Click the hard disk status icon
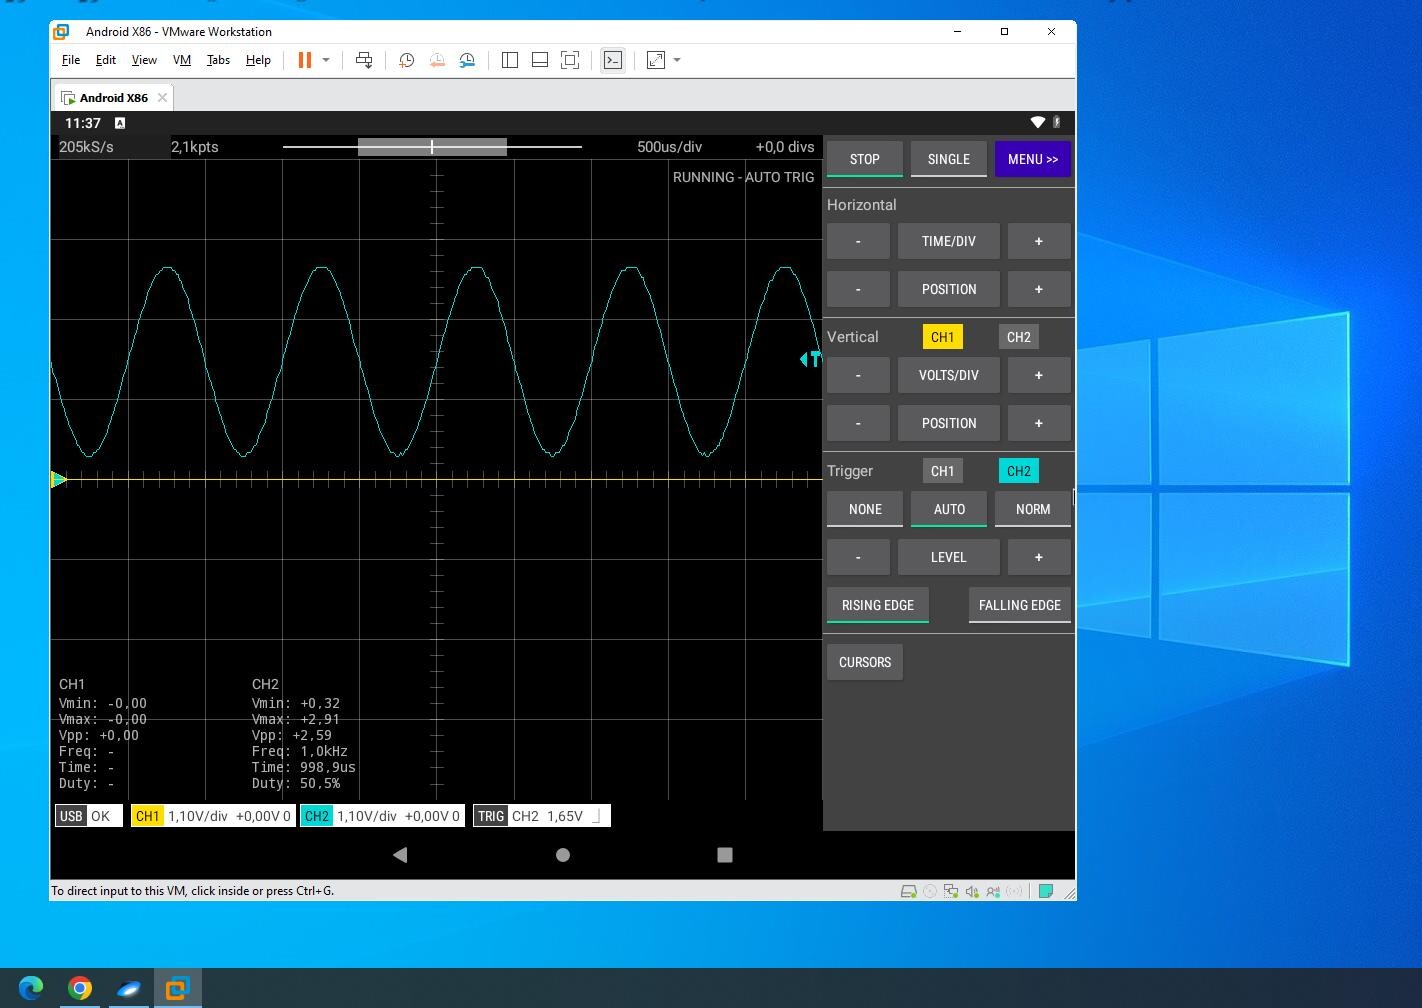Image resolution: width=1422 pixels, height=1008 pixels. [909, 891]
